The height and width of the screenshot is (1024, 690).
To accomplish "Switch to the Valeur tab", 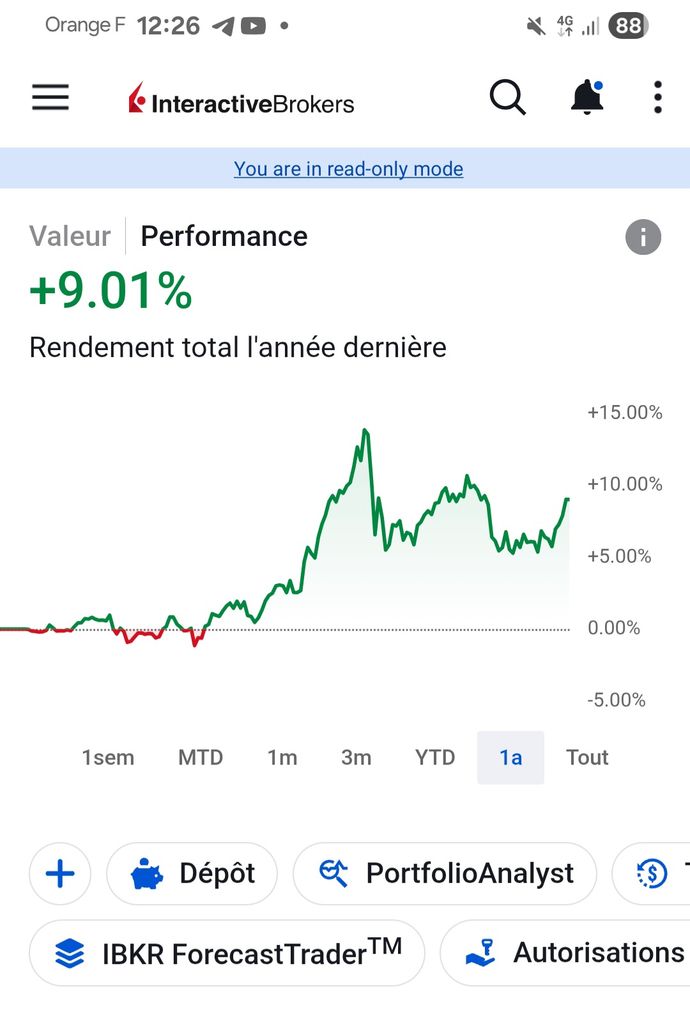I will click(x=70, y=236).
